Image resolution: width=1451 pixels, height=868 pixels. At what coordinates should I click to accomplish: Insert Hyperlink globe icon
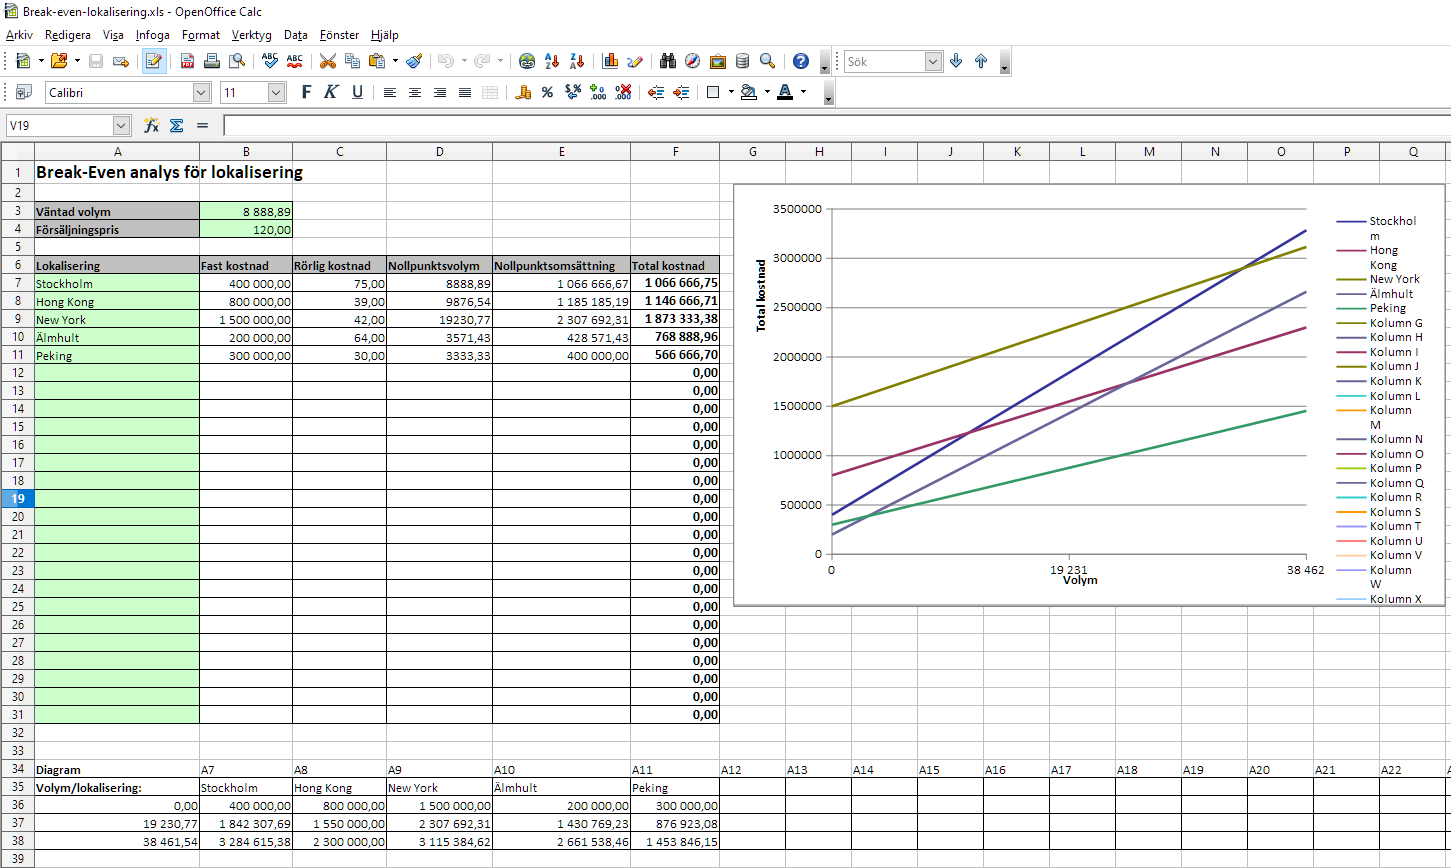(527, 61)
